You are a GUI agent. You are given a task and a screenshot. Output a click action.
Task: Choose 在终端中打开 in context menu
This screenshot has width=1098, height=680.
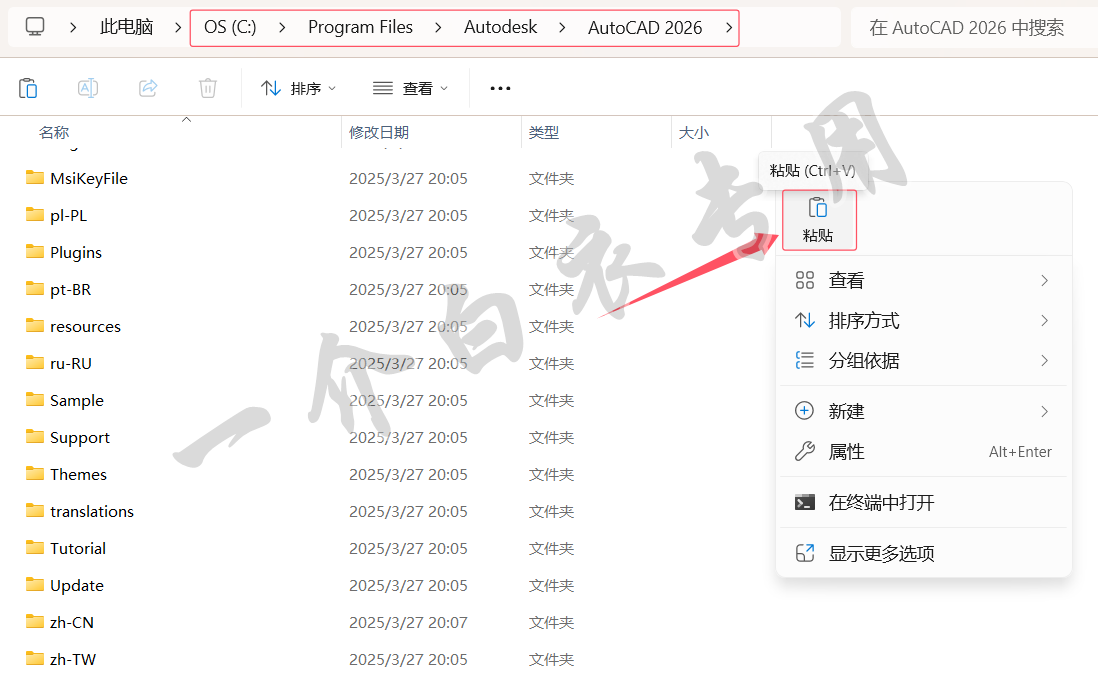(923, 502)
